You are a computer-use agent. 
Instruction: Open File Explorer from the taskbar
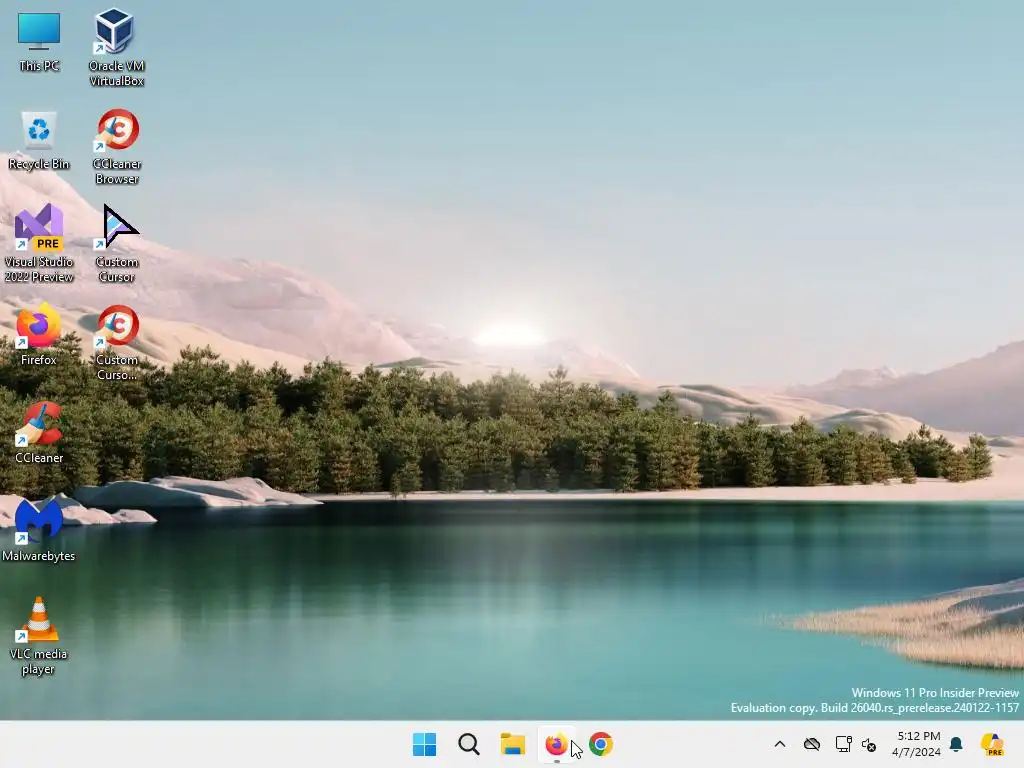tap(513, 744)
